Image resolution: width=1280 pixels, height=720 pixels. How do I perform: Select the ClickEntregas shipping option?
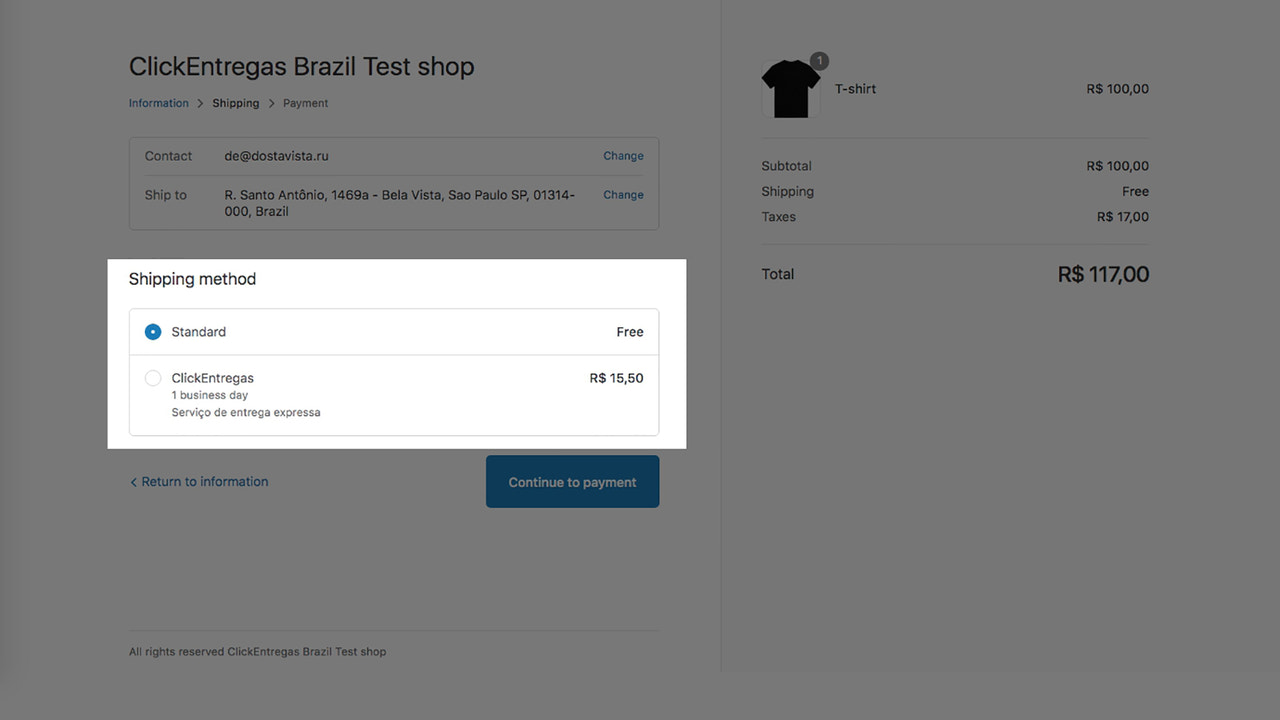click(152, 378)
